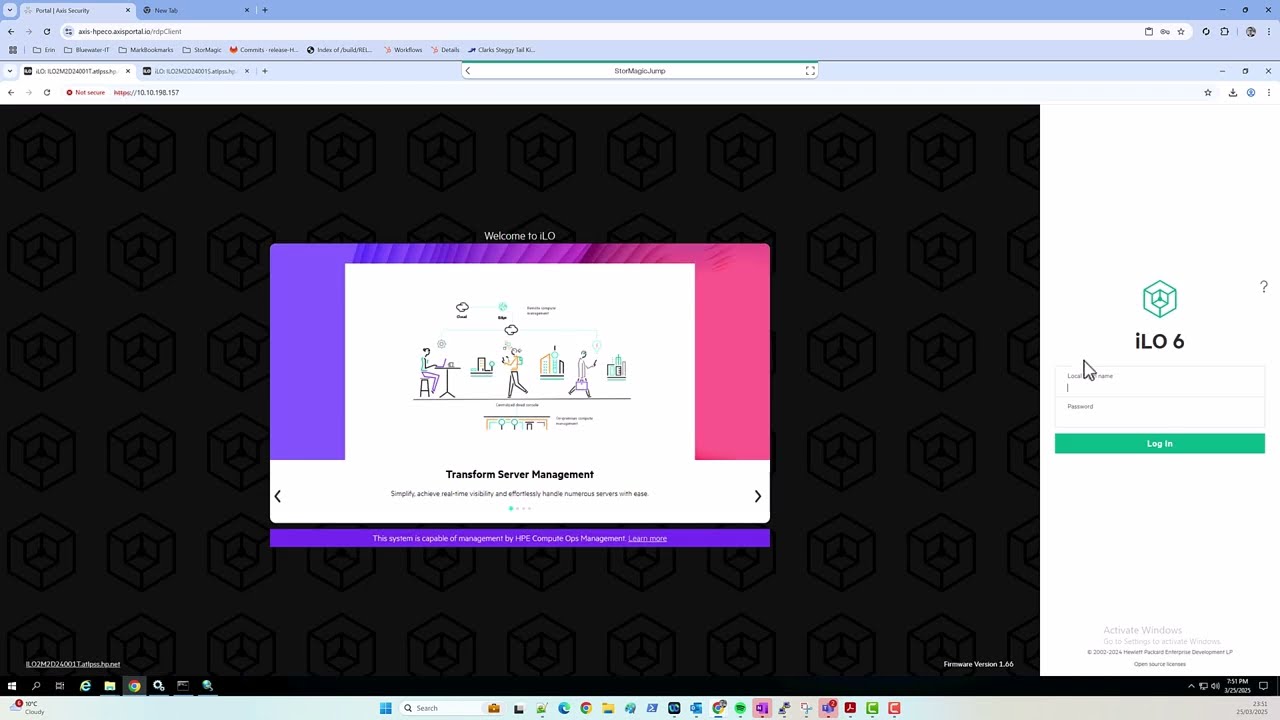The image size is (1280, 720).
Task: Show hidden icons in remote system tray
Action: coord(1191,686)
